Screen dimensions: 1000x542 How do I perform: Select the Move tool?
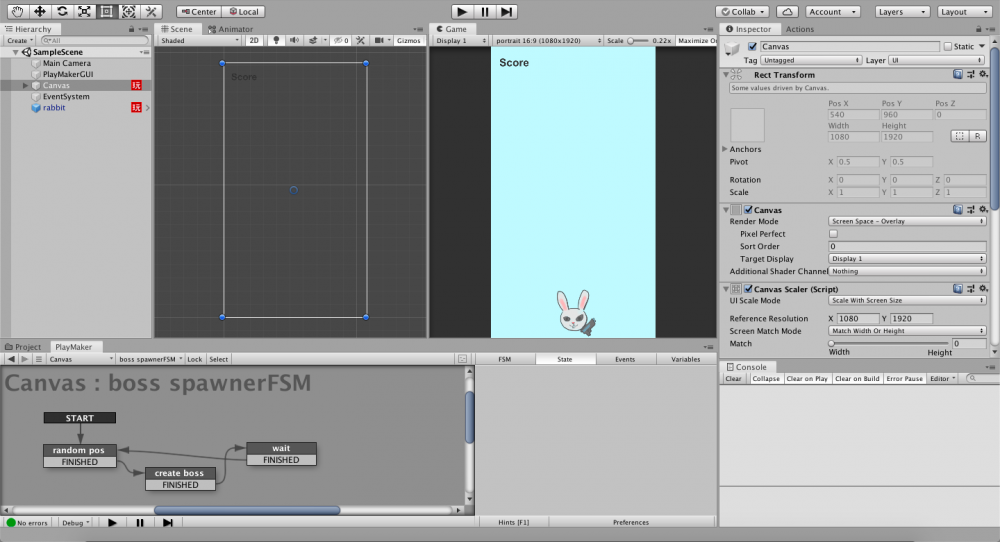click(39, 11)
